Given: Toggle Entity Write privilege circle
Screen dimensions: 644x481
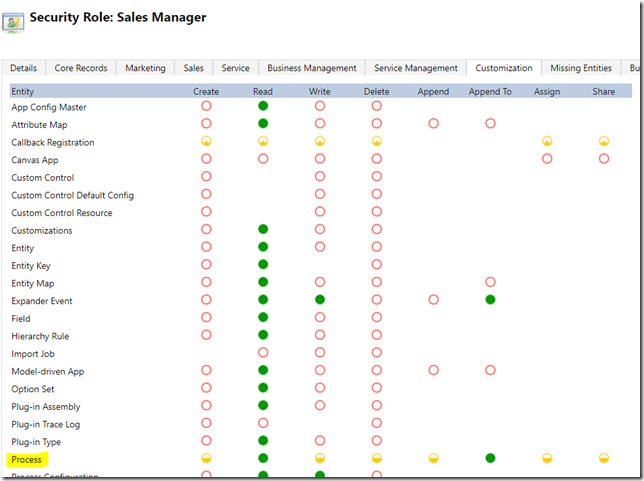Looking at the screenshot, I should [320, 247].
